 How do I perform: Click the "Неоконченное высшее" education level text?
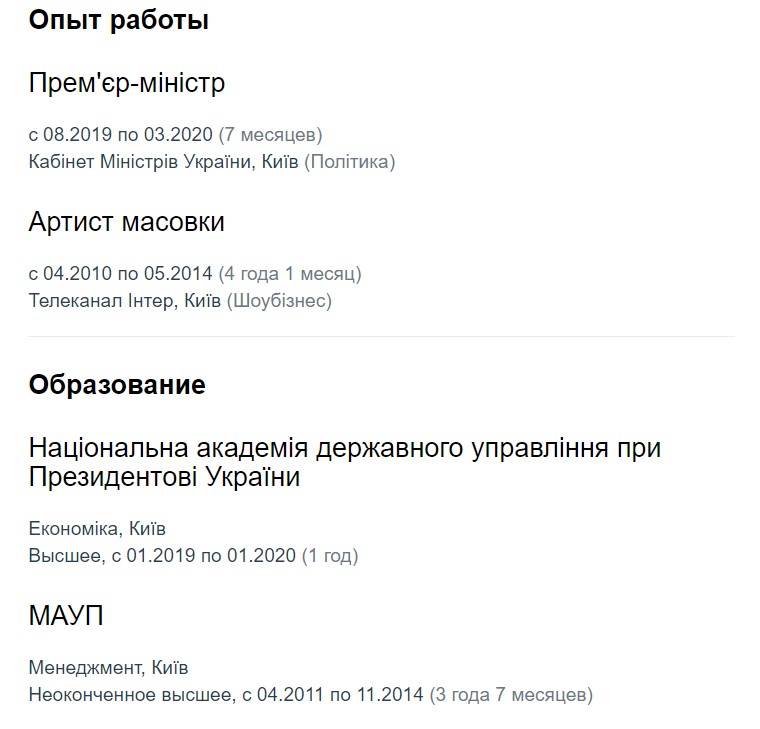click(129, 694)
